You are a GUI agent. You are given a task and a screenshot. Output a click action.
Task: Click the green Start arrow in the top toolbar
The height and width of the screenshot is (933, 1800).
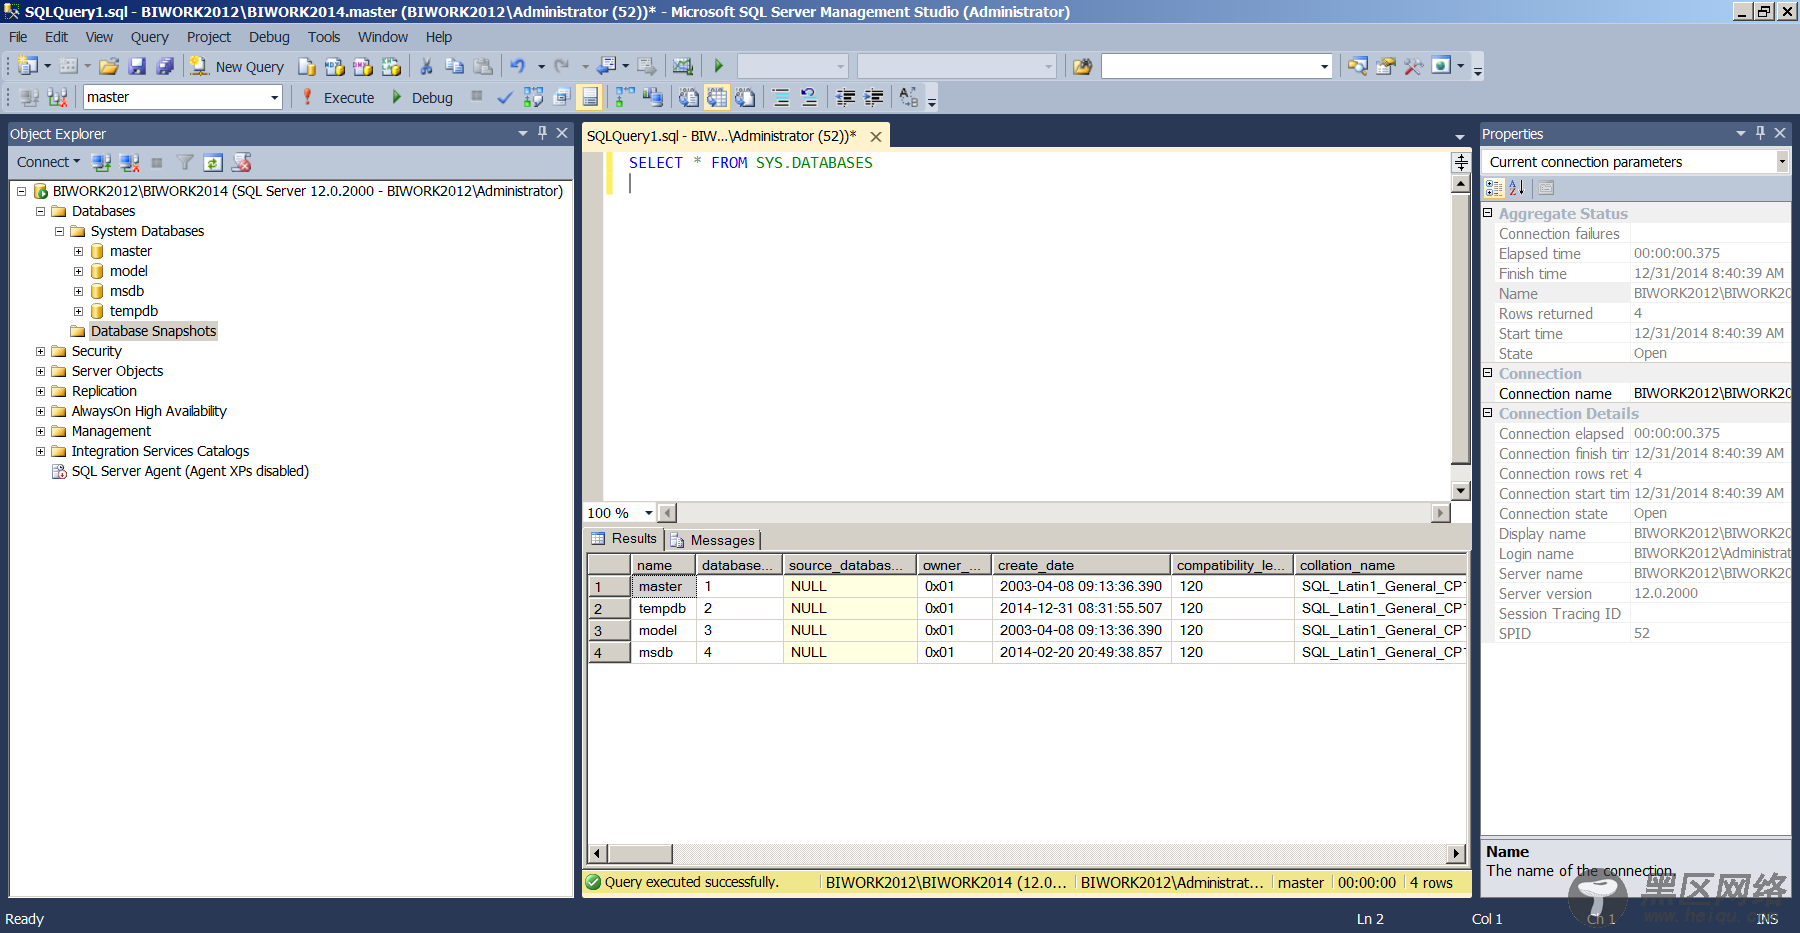pos(718,67)
